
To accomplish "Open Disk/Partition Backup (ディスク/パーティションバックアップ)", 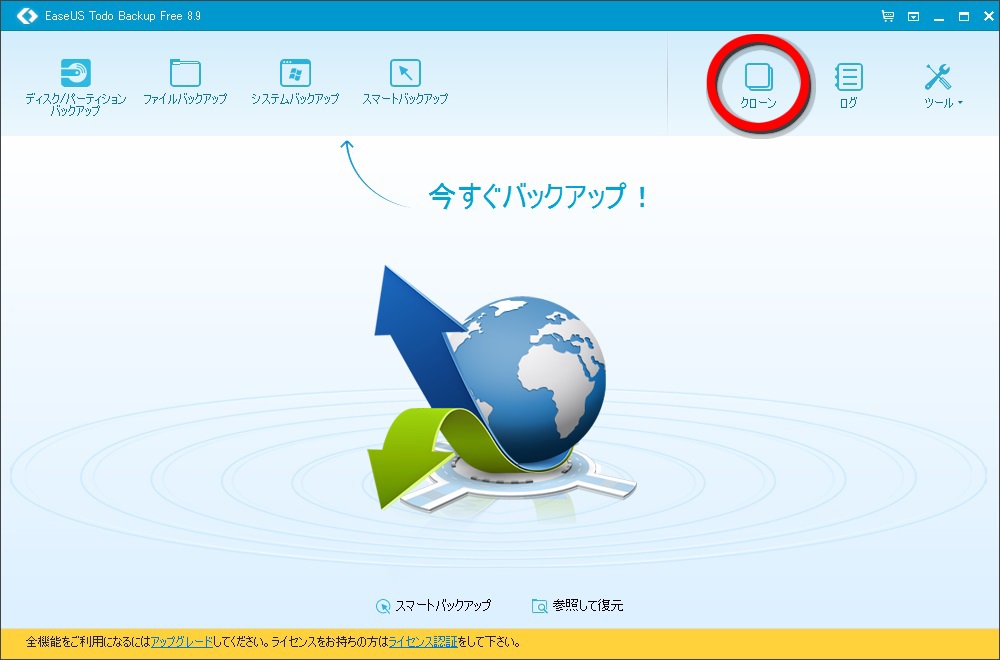I will [75, 87].
